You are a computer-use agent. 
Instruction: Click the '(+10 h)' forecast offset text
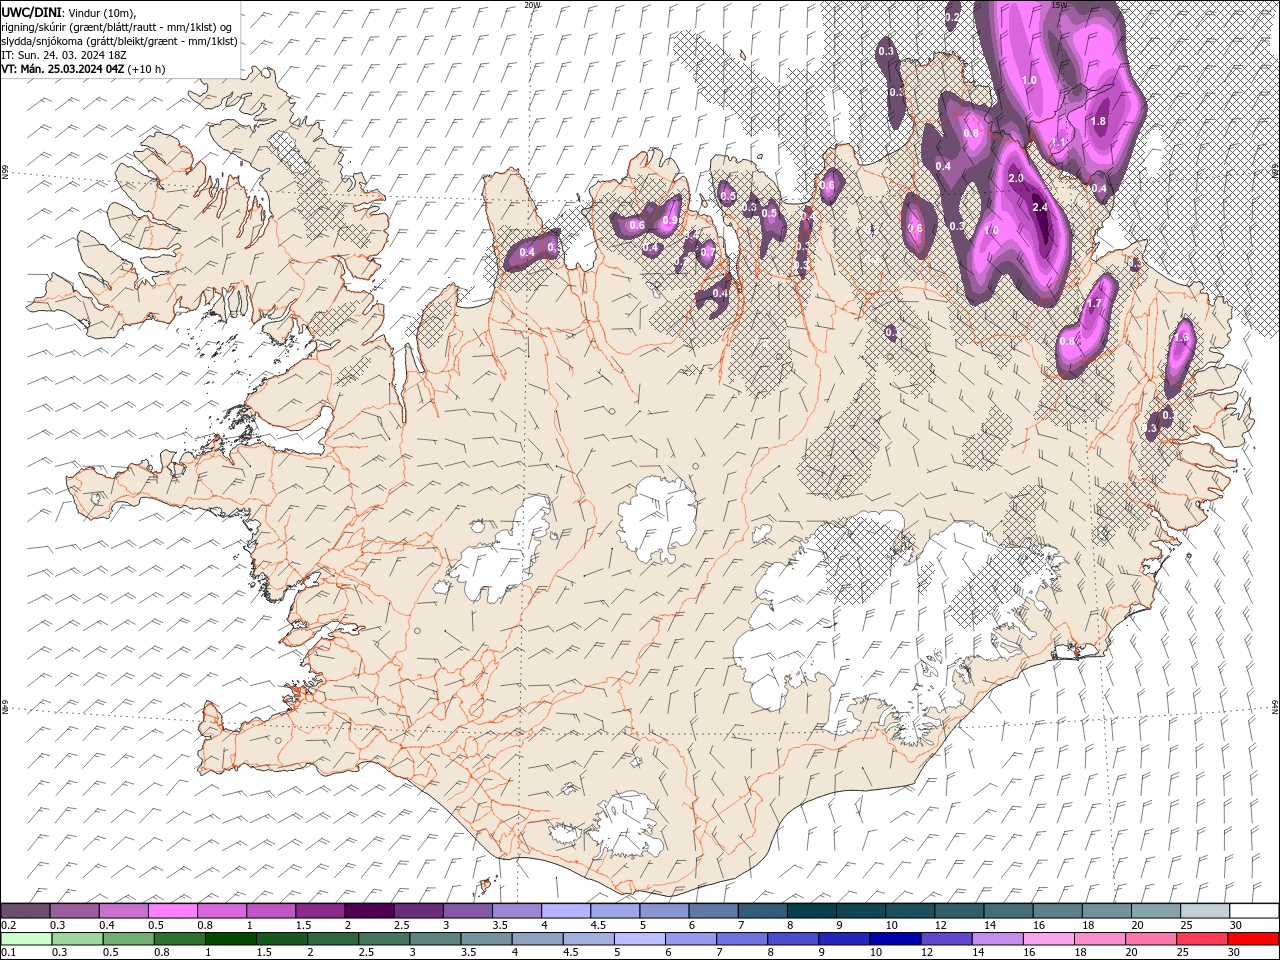click(147, 69)
